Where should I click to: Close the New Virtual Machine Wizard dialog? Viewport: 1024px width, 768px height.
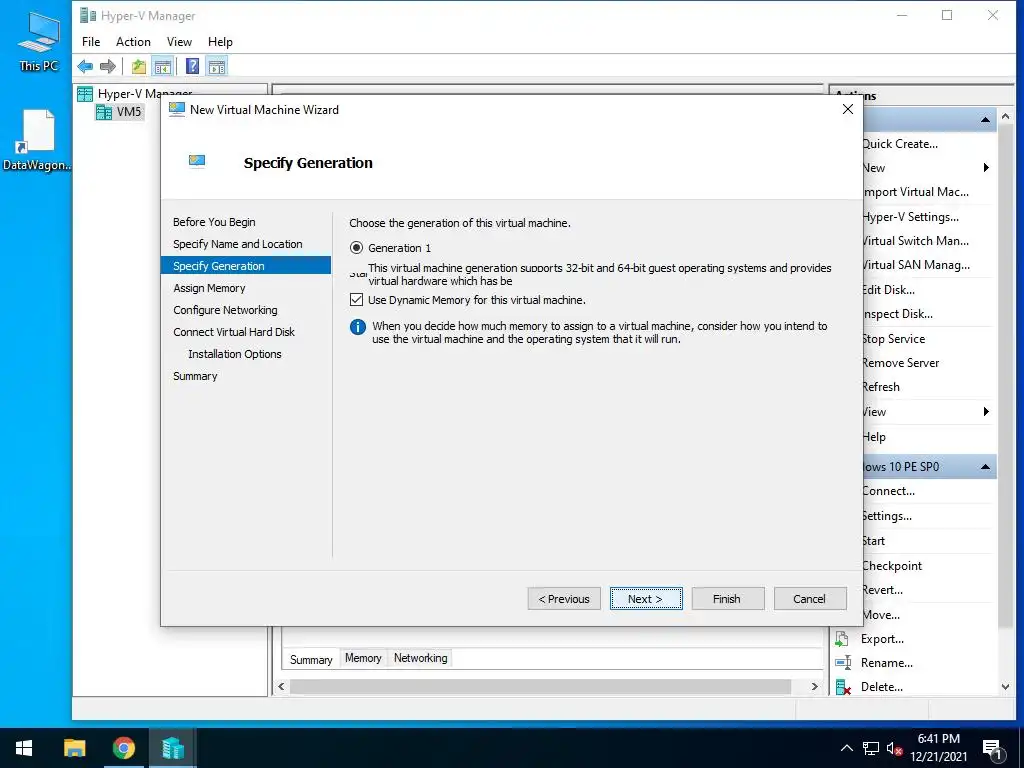coord(848,110)
